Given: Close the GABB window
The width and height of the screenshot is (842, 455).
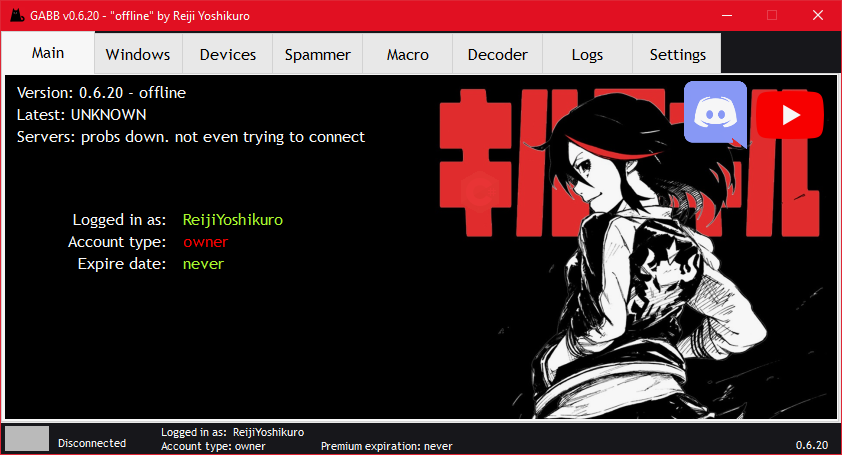Looking at the screenshot, I should coord(817,15).
